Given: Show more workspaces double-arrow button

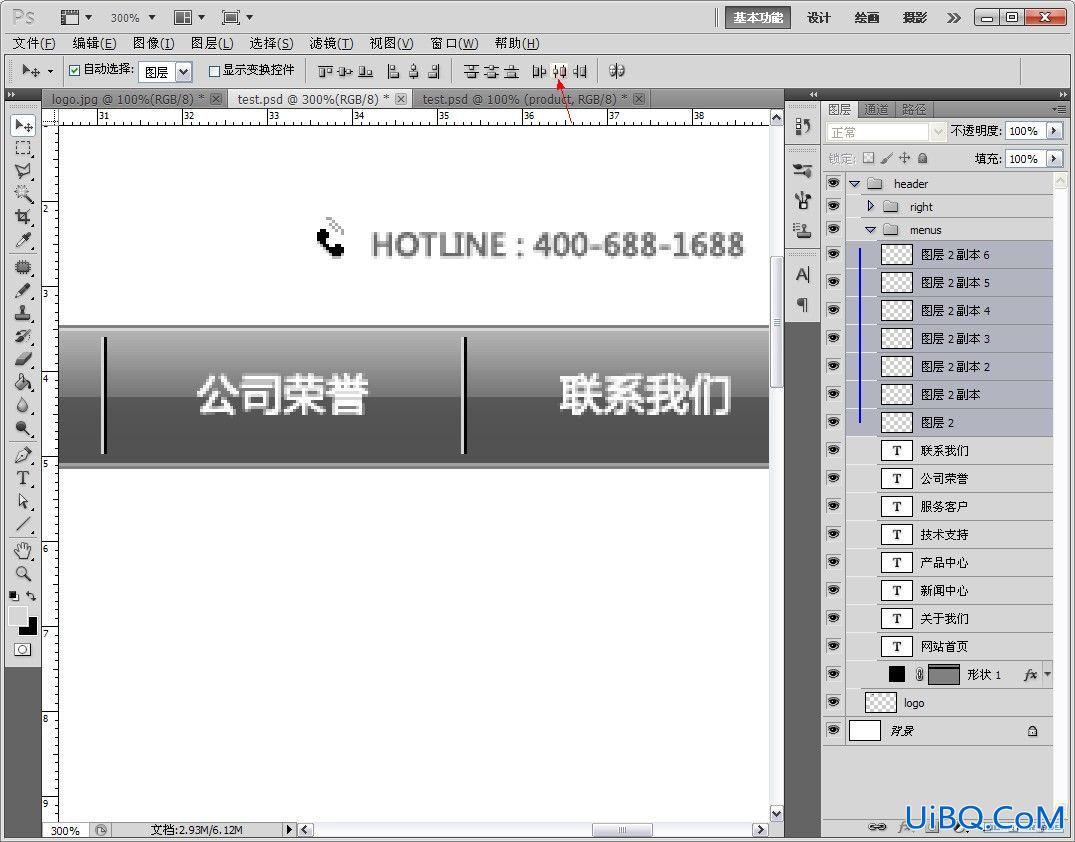Looking at the screenshot, I should point(953,18).
